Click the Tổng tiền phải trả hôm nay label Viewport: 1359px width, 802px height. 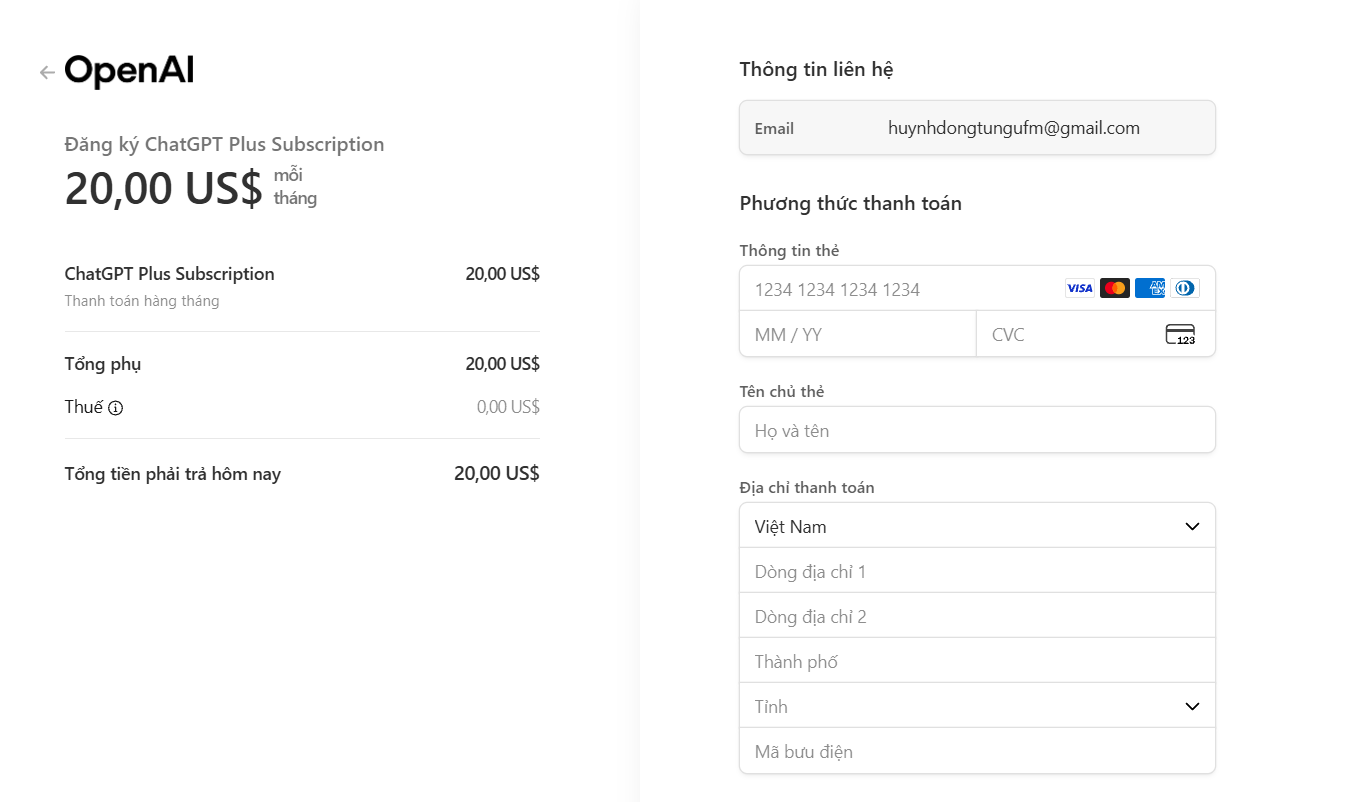click(x=173, y=474)
